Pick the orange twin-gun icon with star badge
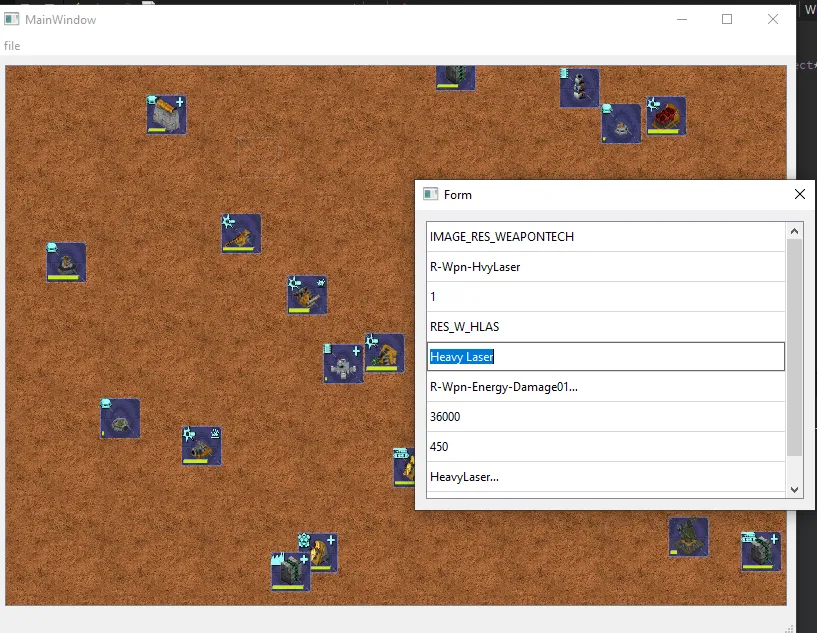The width and height of the screenshot is (817, 633). [x=307, y=295]
